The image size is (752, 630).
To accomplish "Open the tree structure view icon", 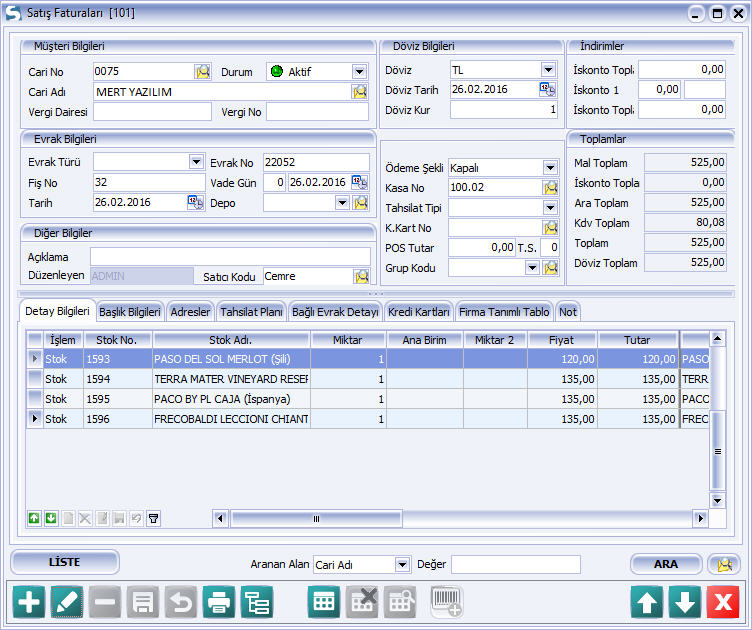I will point(257,602).
